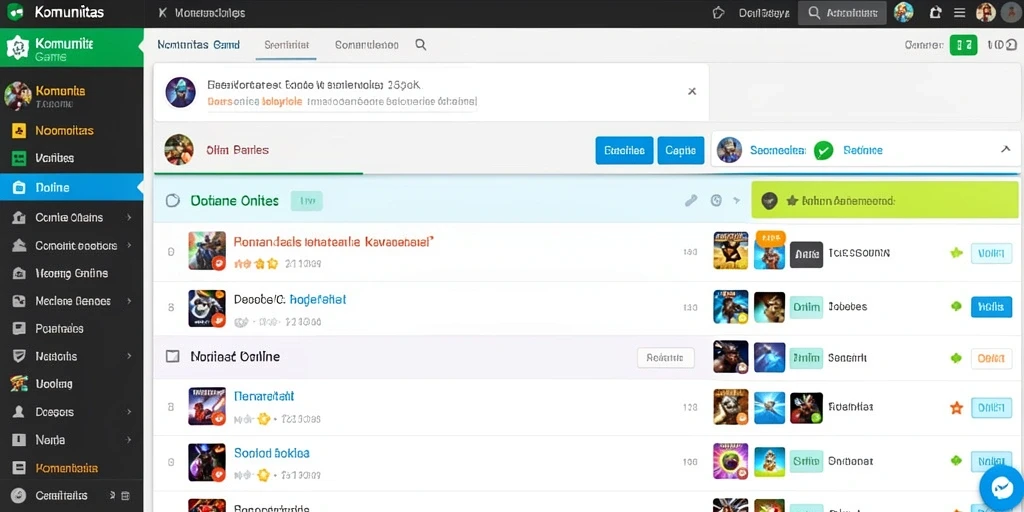This screenshot has height=512, width=1024.
Task: Click the Live badge beside Dotiane Onites
Action: click(306, 201)
